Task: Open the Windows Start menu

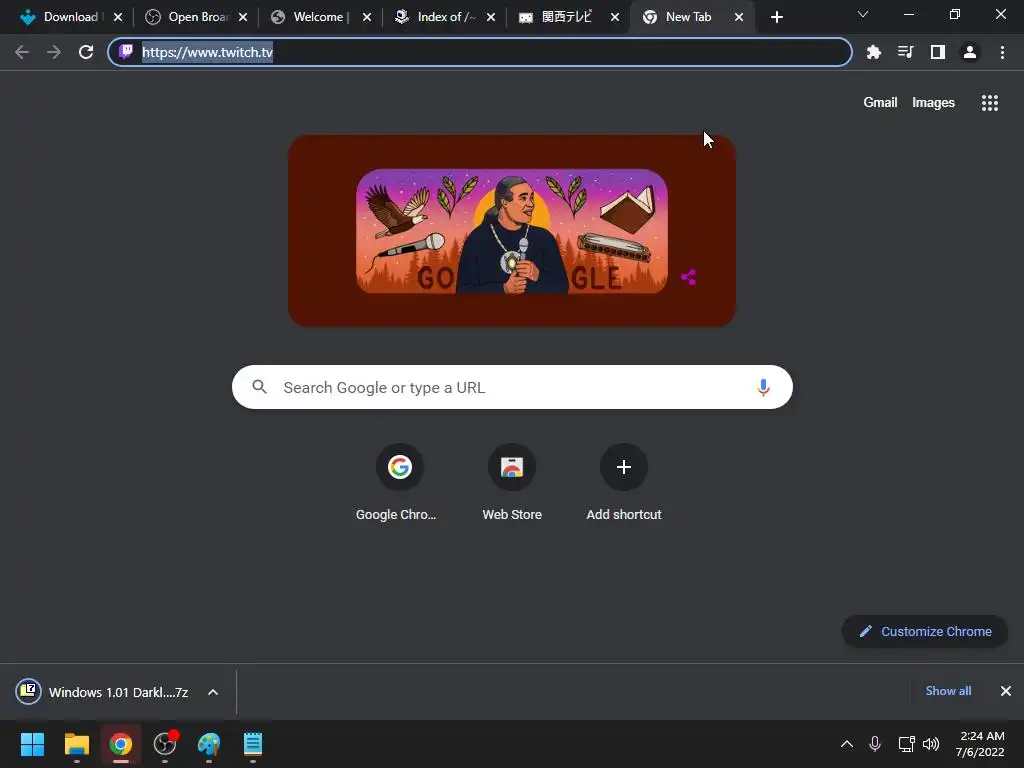Action: click(32, 744)
